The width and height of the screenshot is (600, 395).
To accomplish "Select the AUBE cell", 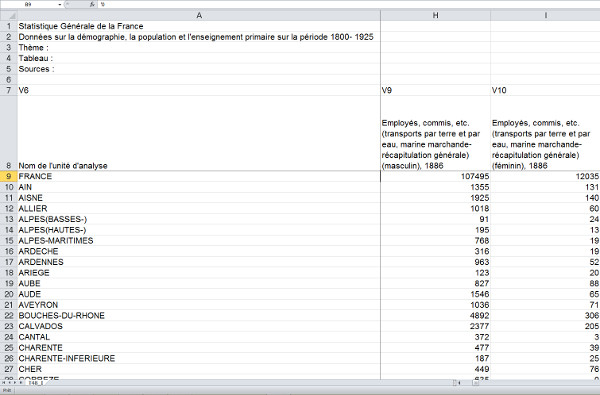I will pos(199,284).
